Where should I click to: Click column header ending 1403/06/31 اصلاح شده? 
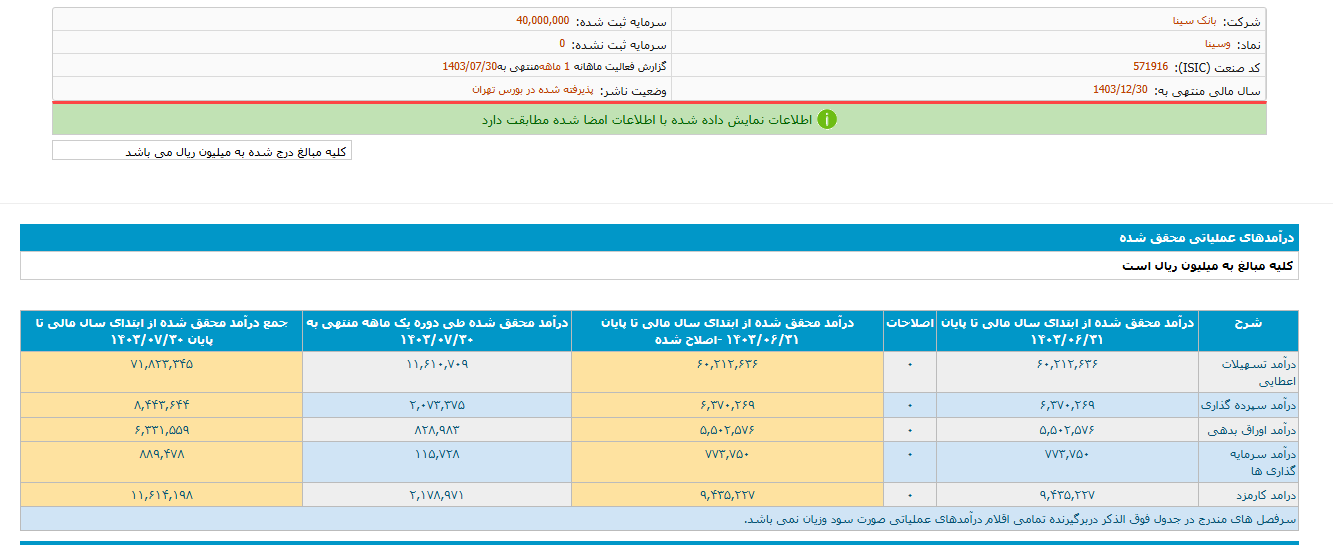[x=727, y=331]
